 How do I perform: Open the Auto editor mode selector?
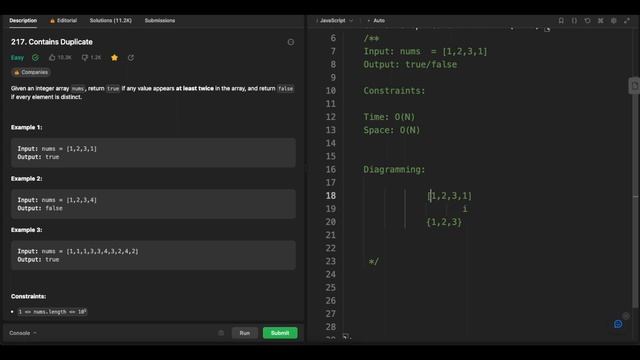pos(376,20)
